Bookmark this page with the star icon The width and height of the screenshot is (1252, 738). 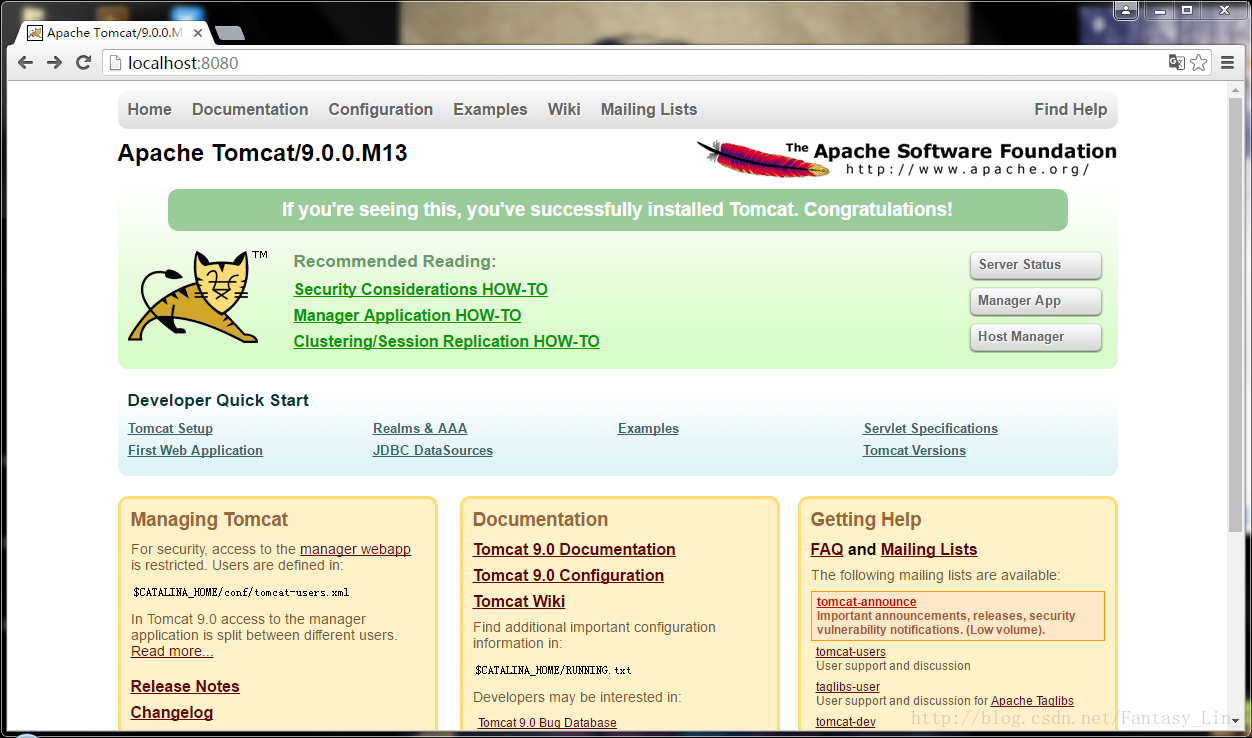(1199, 63)
